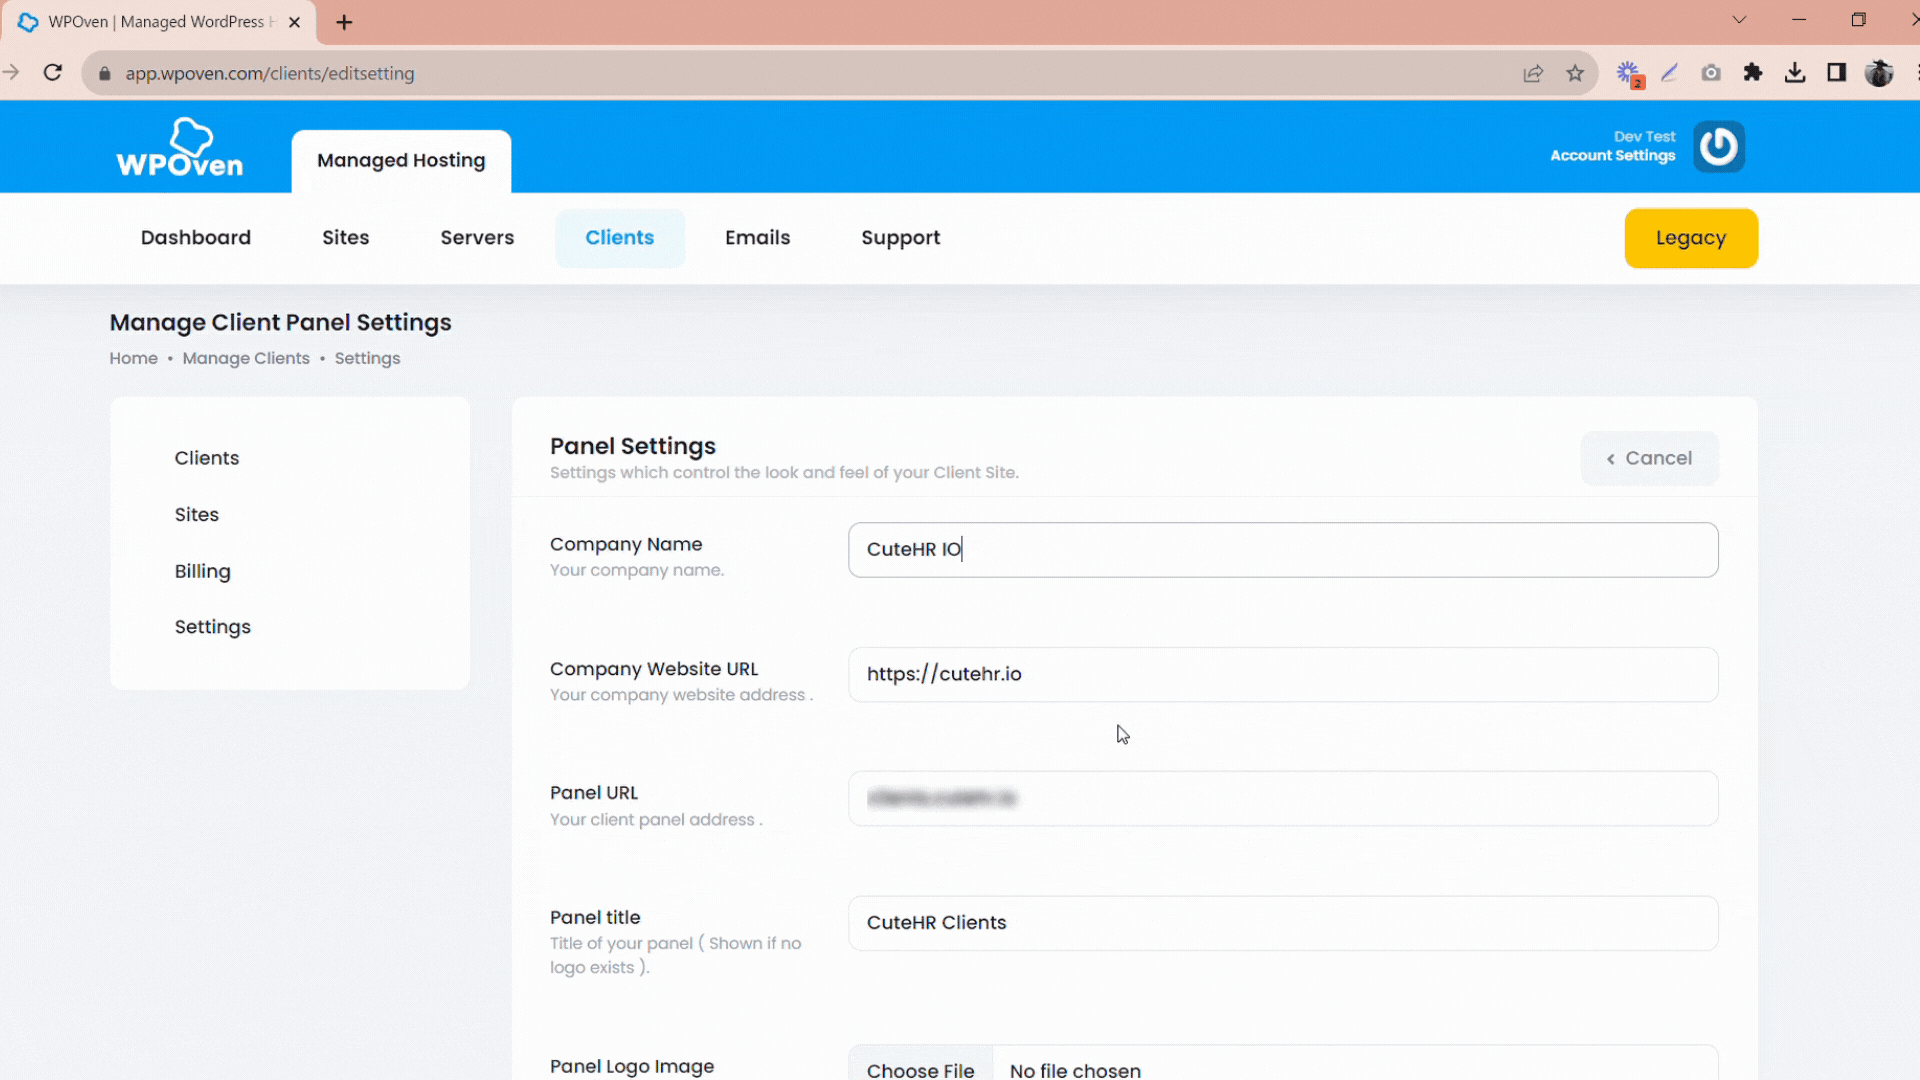Reload the page with the refresh icon
Screen dimensions: 1920x1080
pyautogui.click(x=53, y=73)
